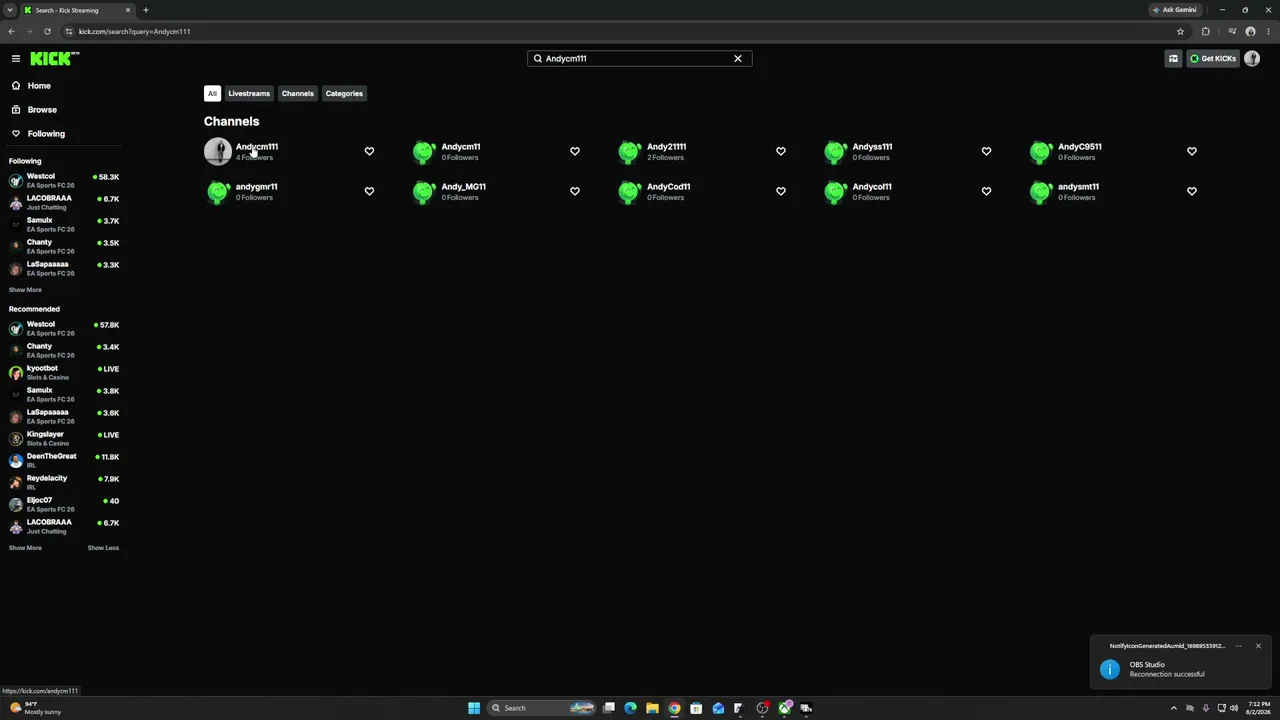This screenshot has width=1280, height=720.
Task: Open Kingslayer channel avatar in Recommended
Action: 16,438
